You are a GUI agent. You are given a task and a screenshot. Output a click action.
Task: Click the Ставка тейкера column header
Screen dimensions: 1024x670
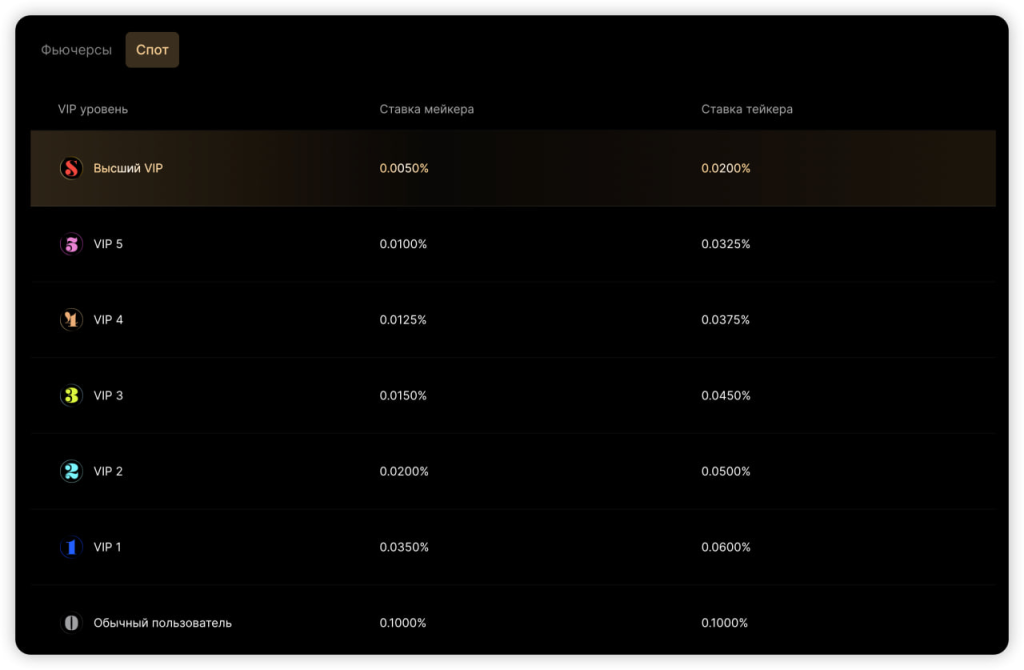pyautogui.click(x=746, y=109)
